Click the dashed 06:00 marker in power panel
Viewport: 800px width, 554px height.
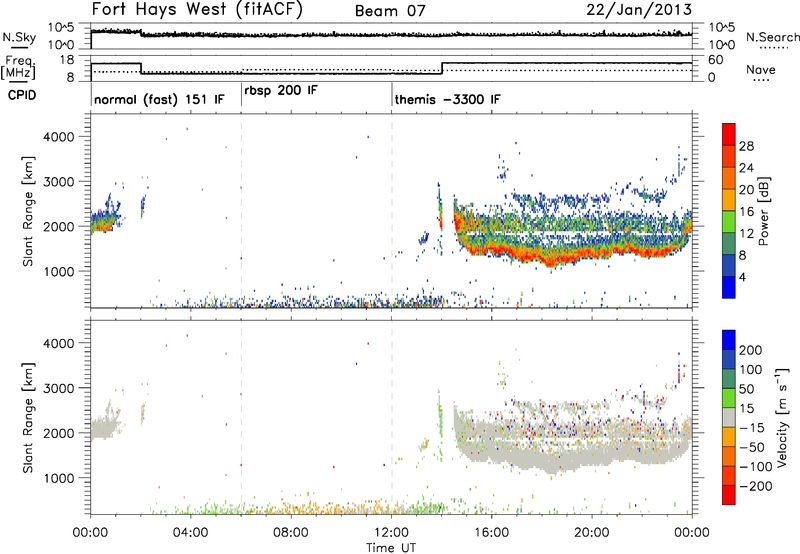(241, 211)
